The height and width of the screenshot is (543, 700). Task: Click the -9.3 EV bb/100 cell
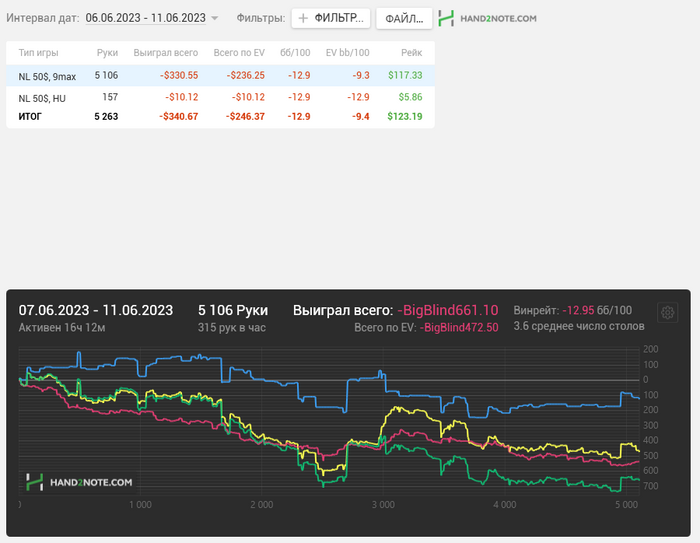(361, 75)
